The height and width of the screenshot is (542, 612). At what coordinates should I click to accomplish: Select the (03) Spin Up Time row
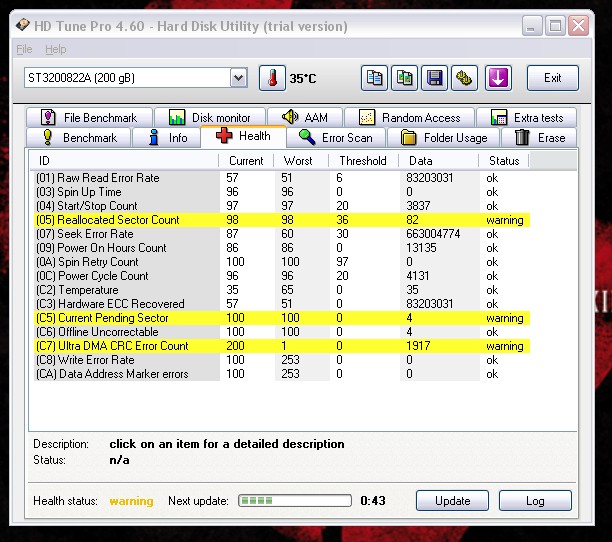282,192
